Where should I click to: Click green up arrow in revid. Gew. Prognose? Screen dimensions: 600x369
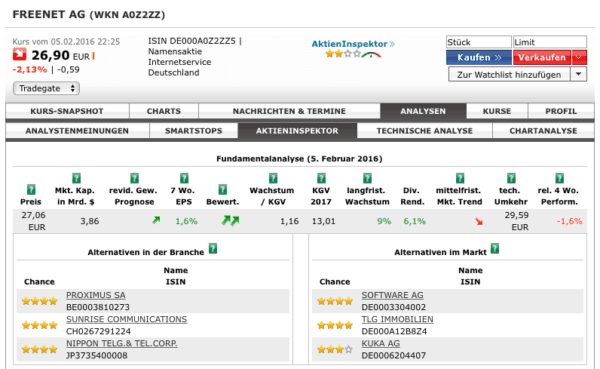156,220
